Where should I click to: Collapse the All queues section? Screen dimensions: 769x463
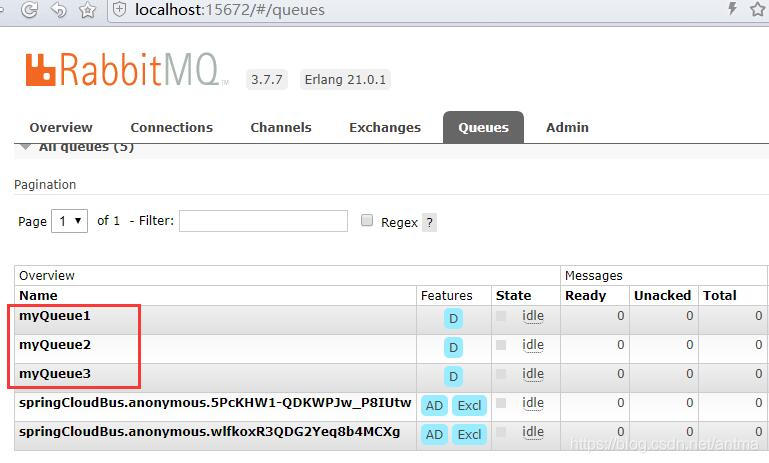tap(25, 147)
